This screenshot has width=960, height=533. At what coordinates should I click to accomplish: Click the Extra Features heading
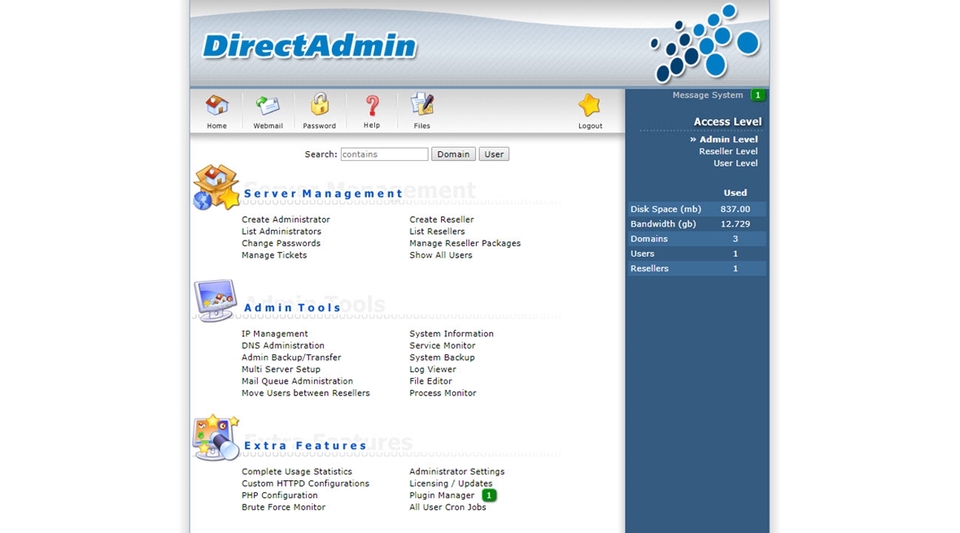click(x=305, y=445)
